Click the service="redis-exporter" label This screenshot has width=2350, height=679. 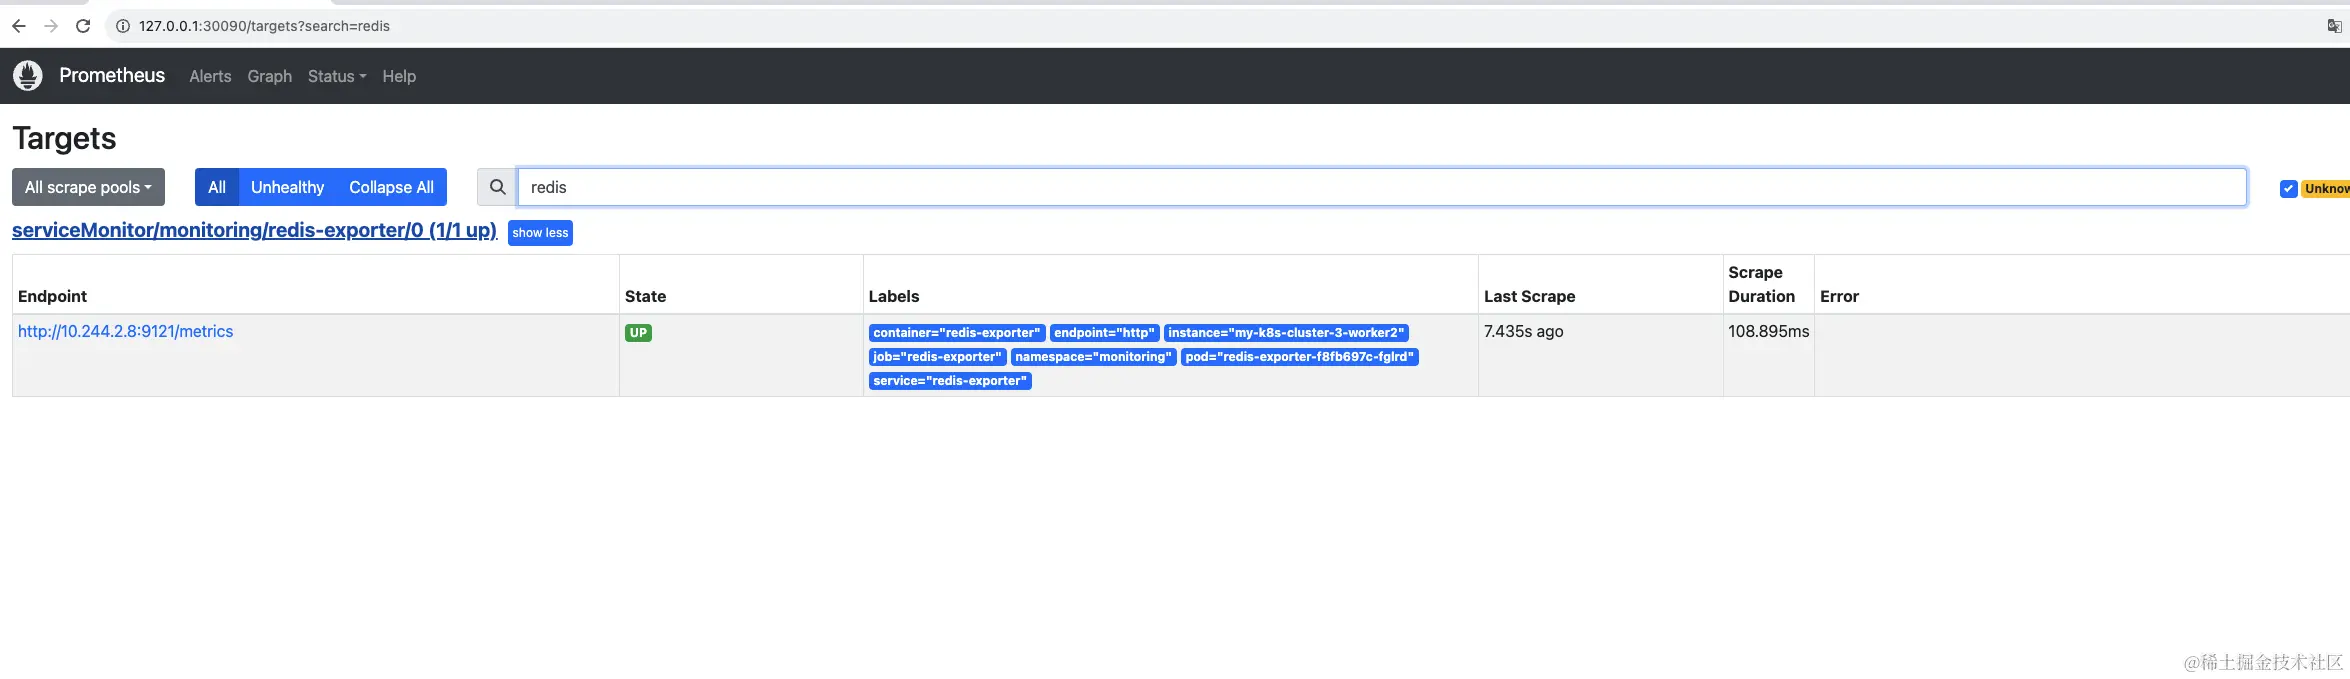pos(950,381)
